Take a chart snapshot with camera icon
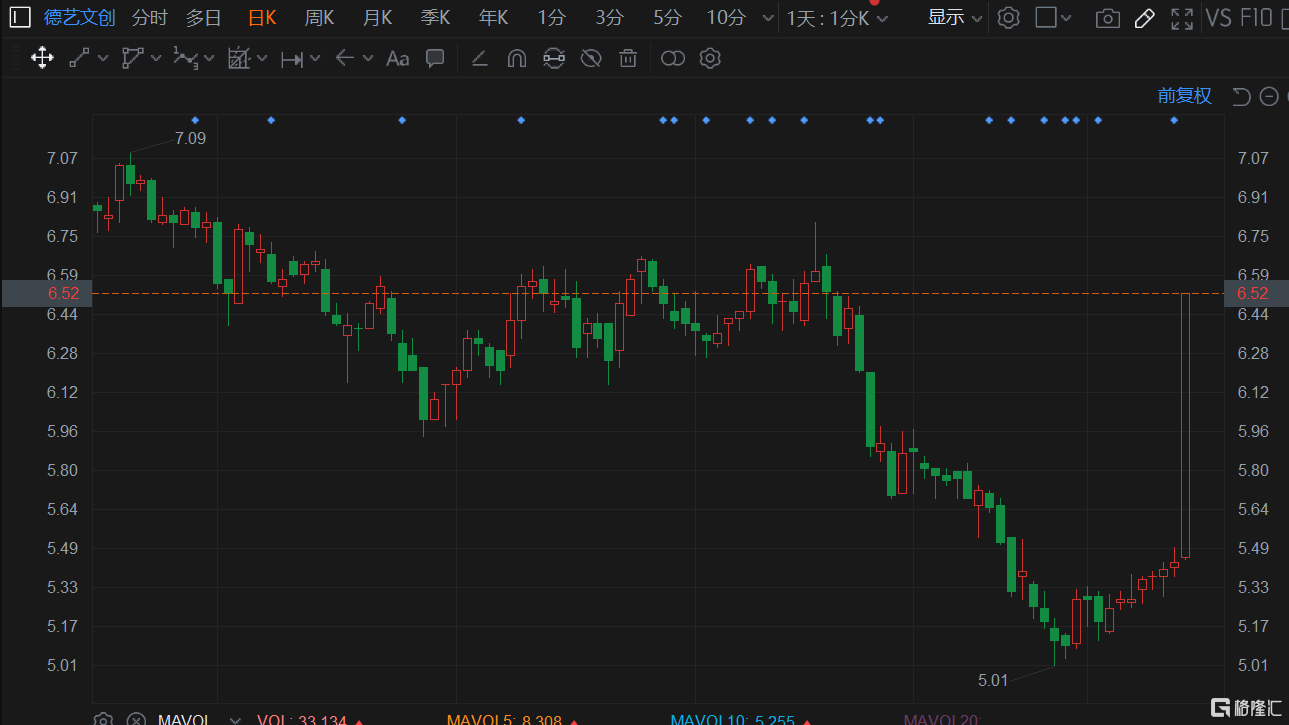 [1107, 18]
